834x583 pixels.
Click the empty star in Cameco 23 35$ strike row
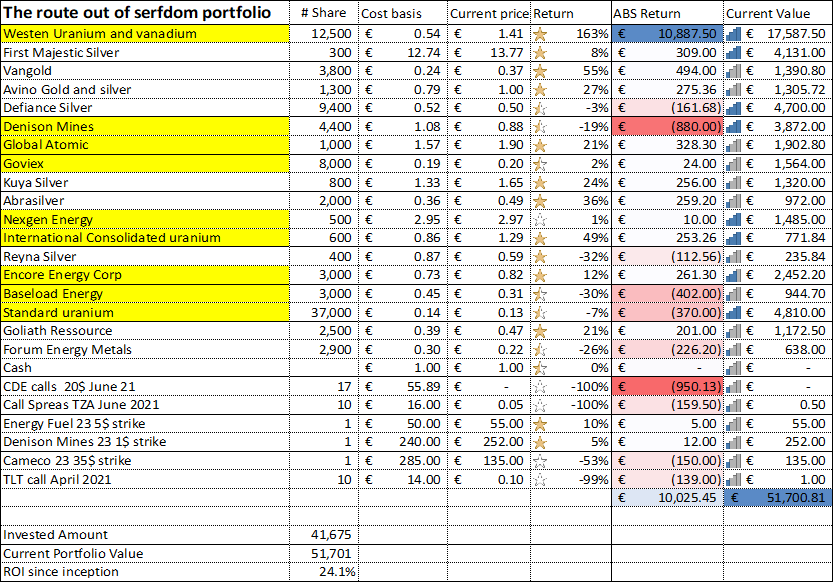[540, 461]
